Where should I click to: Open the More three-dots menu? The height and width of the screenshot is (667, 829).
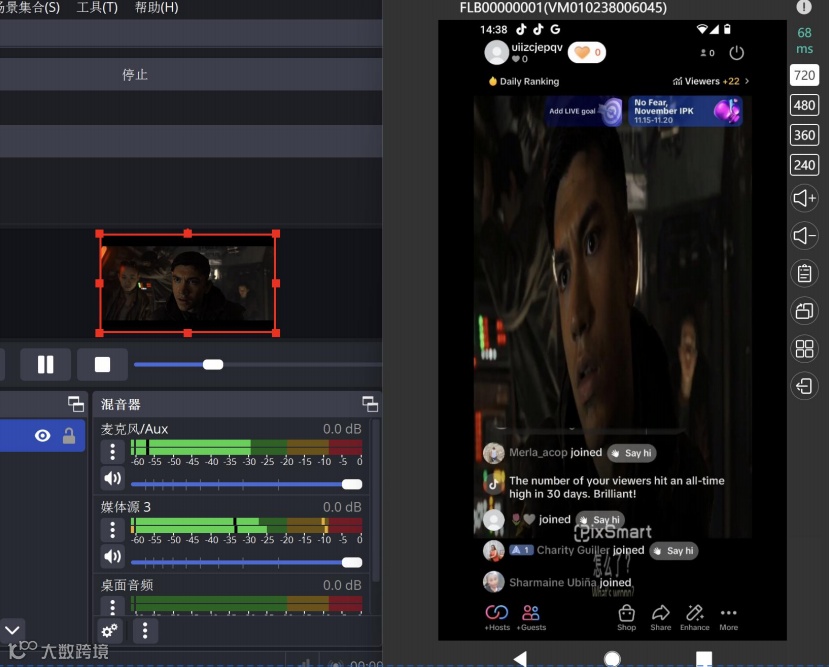pos(729,617)
